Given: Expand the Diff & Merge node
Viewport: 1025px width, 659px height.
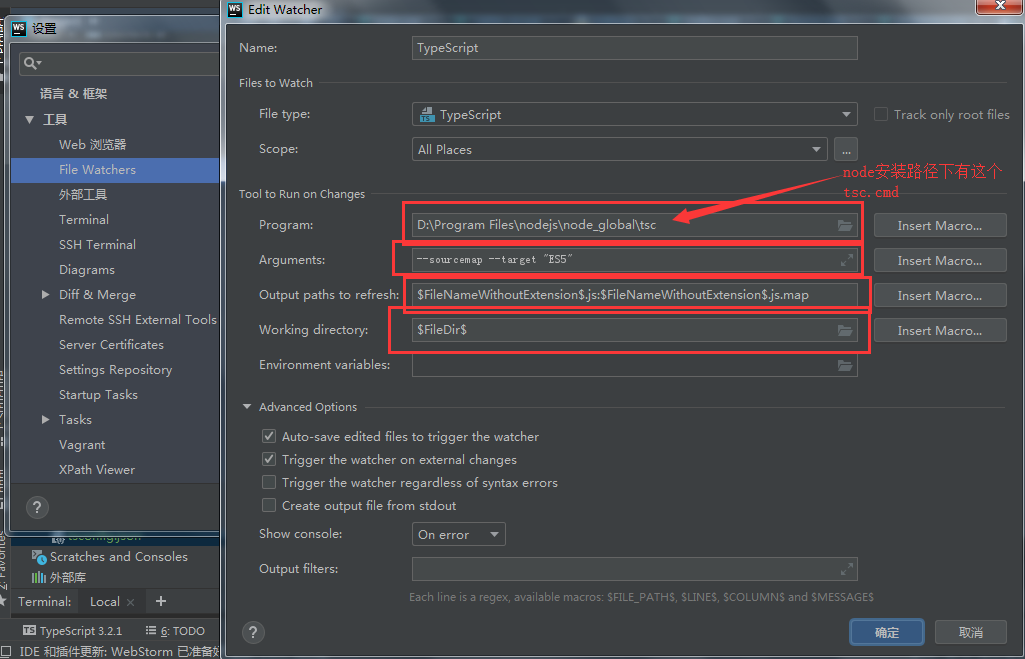Looking at the screenshot, I should pyautogui.click(x=45, y=295).
